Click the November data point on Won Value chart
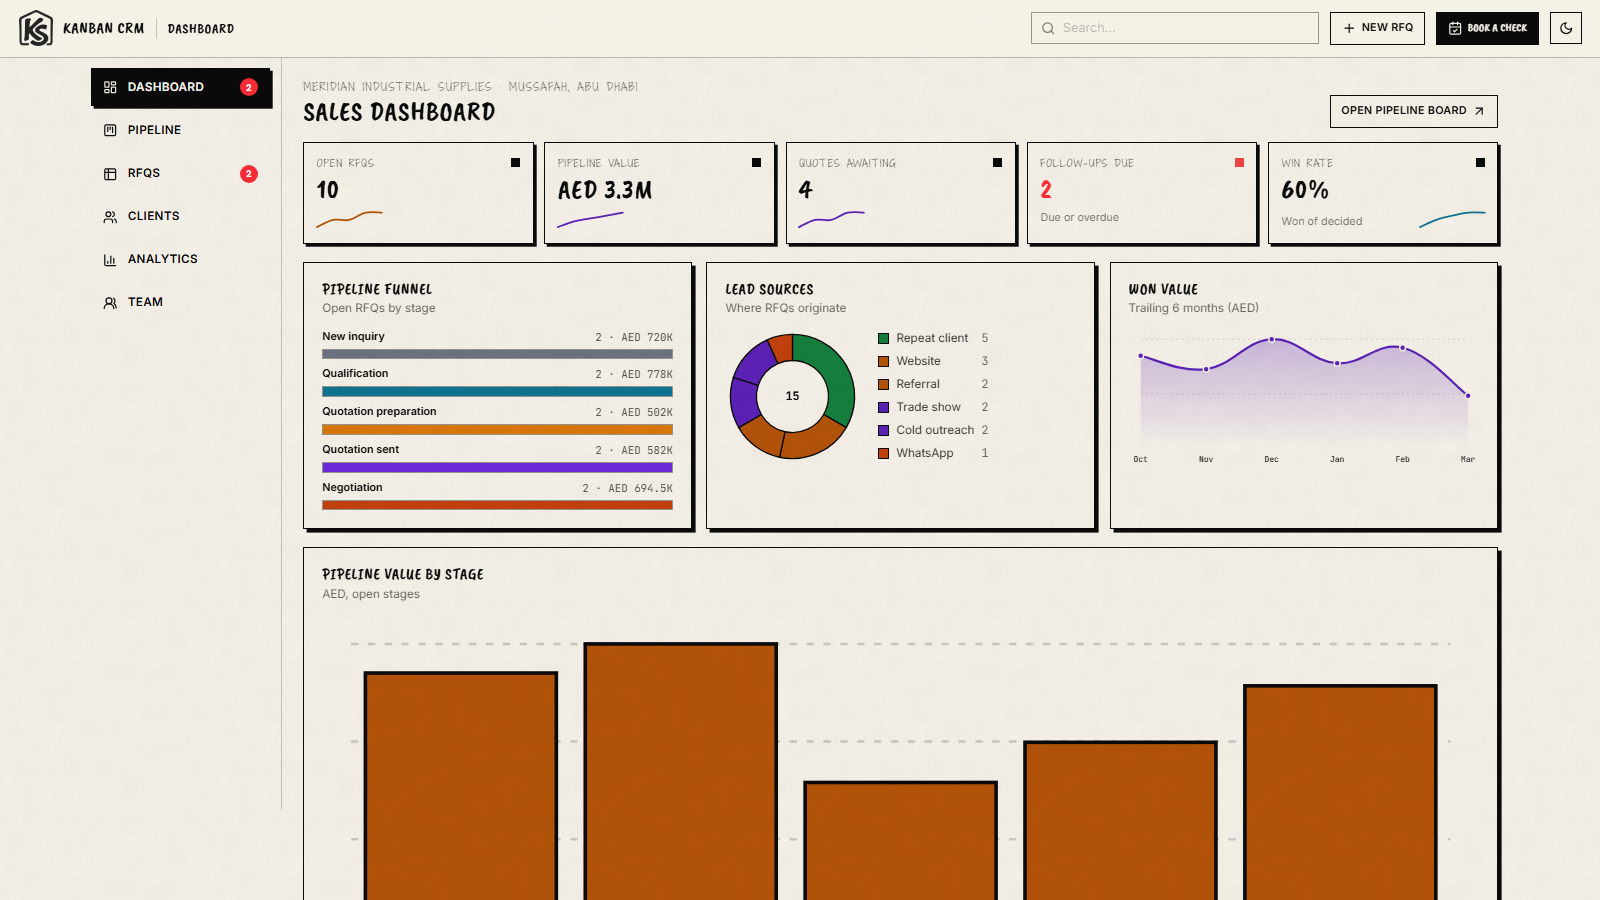Screen dimensions: 1600x900 (x=1206, y=369)
